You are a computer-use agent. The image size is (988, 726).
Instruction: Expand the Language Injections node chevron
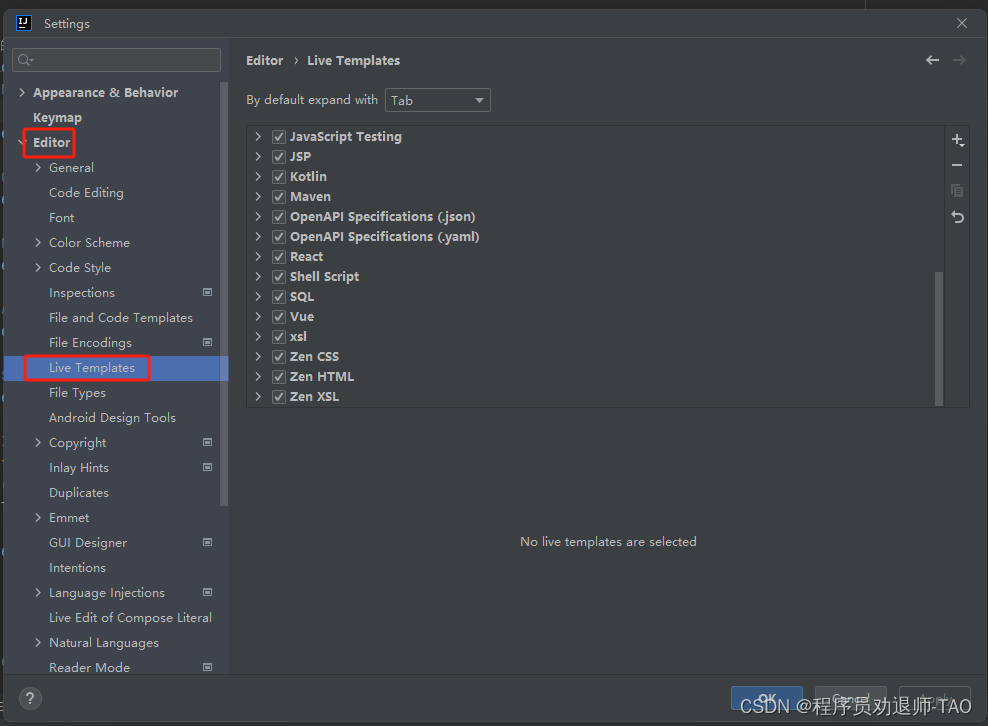pos(38,592)
